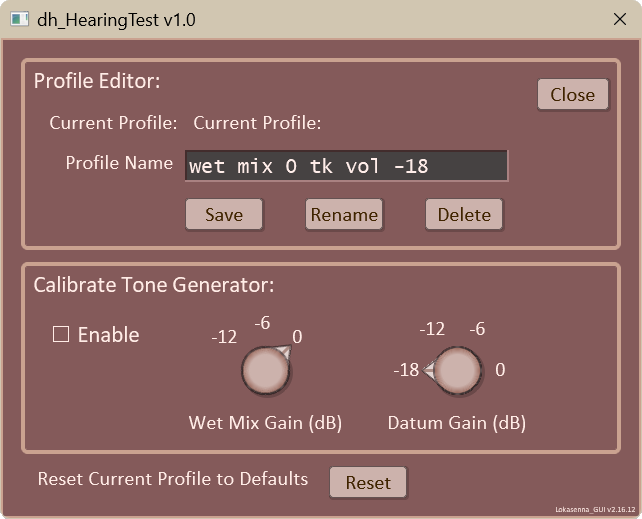This screenshot has height=519, width=642.
Task: Click the 'Wet Mix Gain (dB)' label
Action: [x=265, y=423]
